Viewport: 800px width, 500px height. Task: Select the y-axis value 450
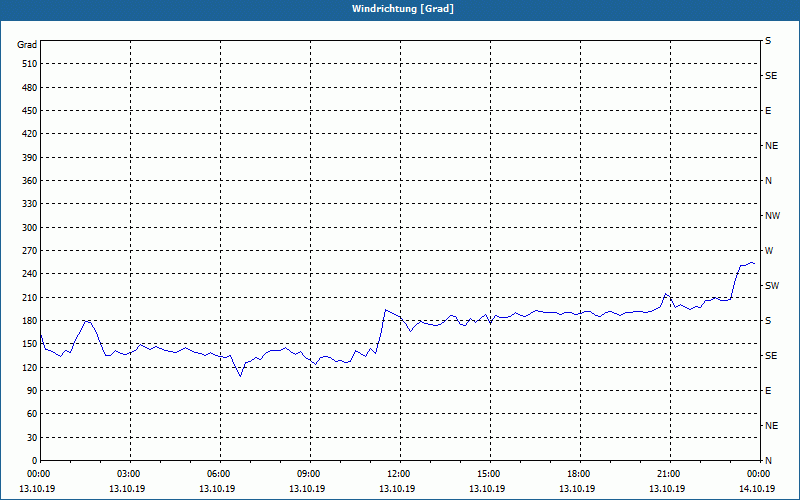tap(30, 111)
